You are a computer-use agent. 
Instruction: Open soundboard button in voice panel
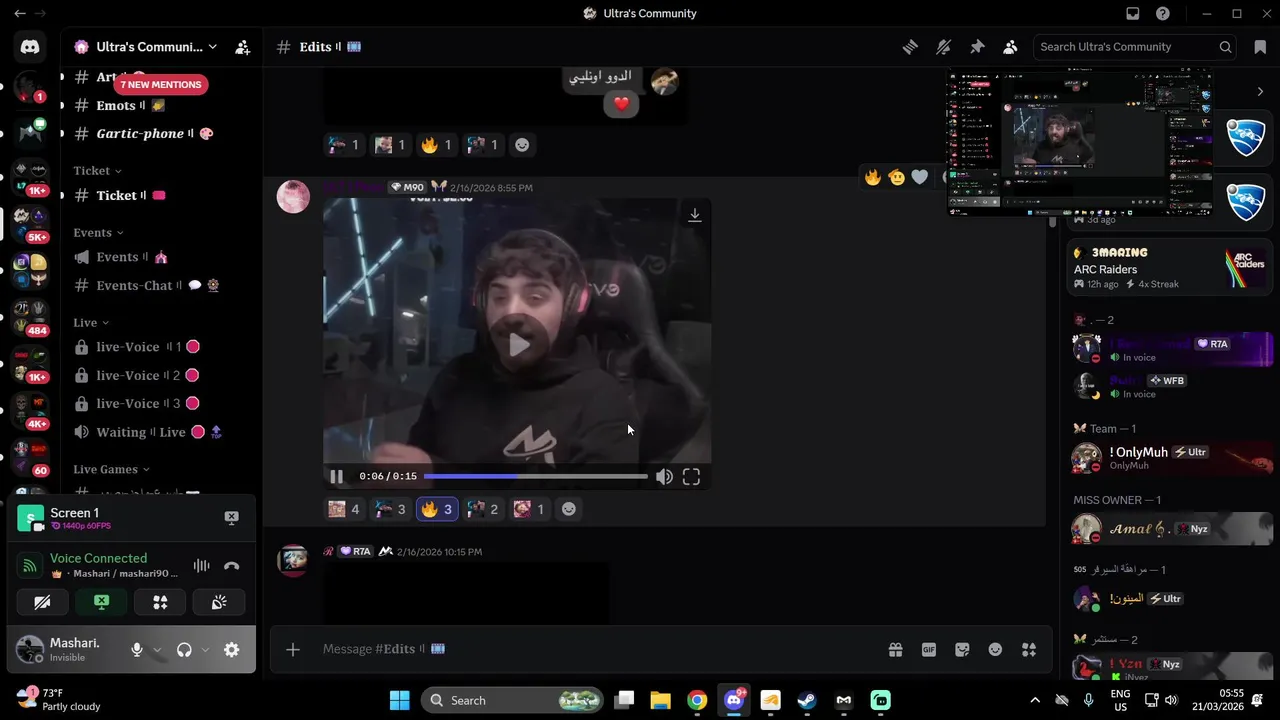[219, 602]
